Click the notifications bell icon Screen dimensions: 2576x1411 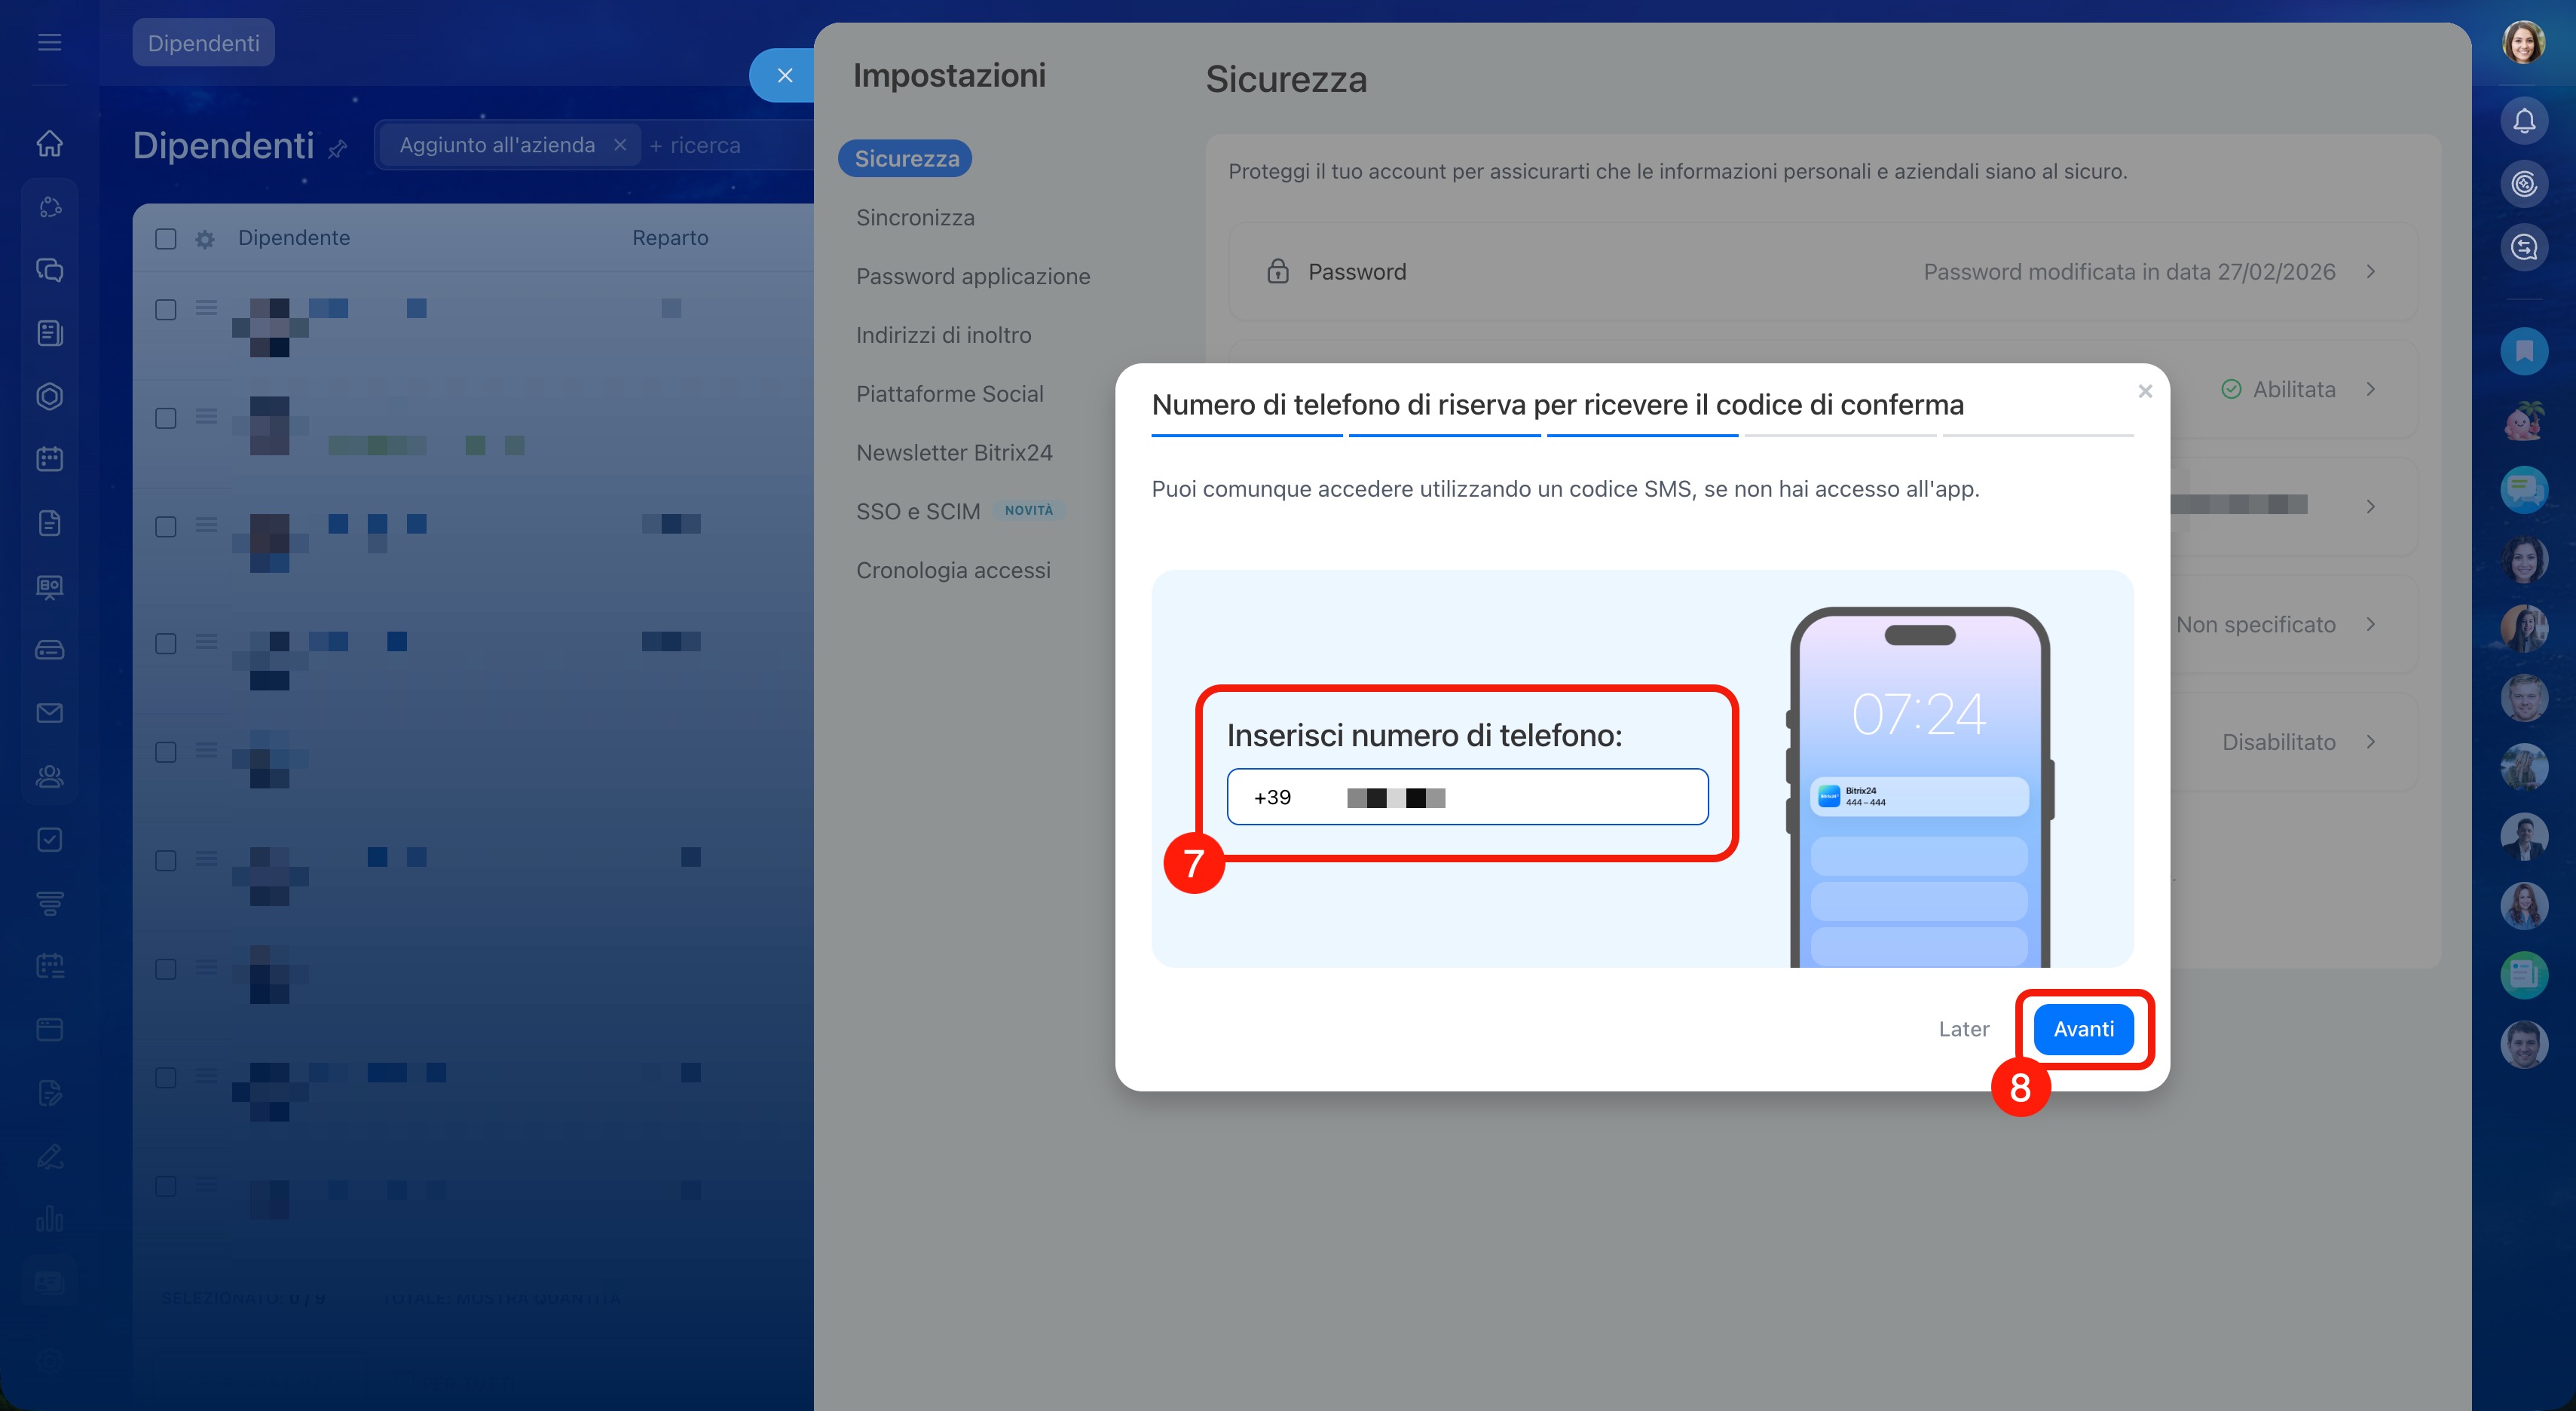tap(2523, 121)
